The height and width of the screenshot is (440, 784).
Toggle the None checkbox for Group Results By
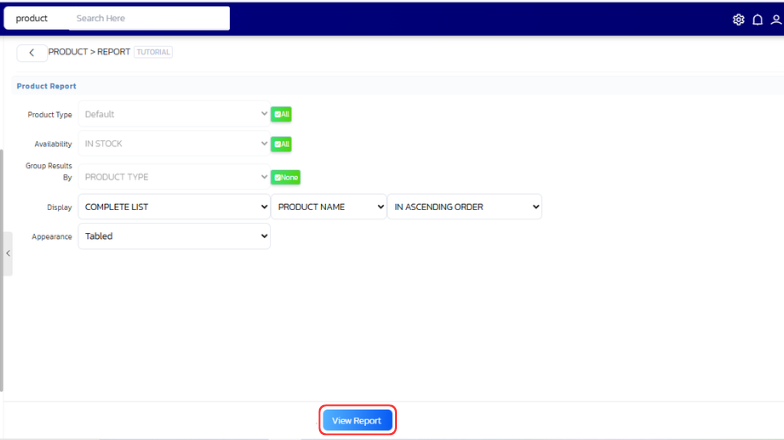[x=286, y=177]
